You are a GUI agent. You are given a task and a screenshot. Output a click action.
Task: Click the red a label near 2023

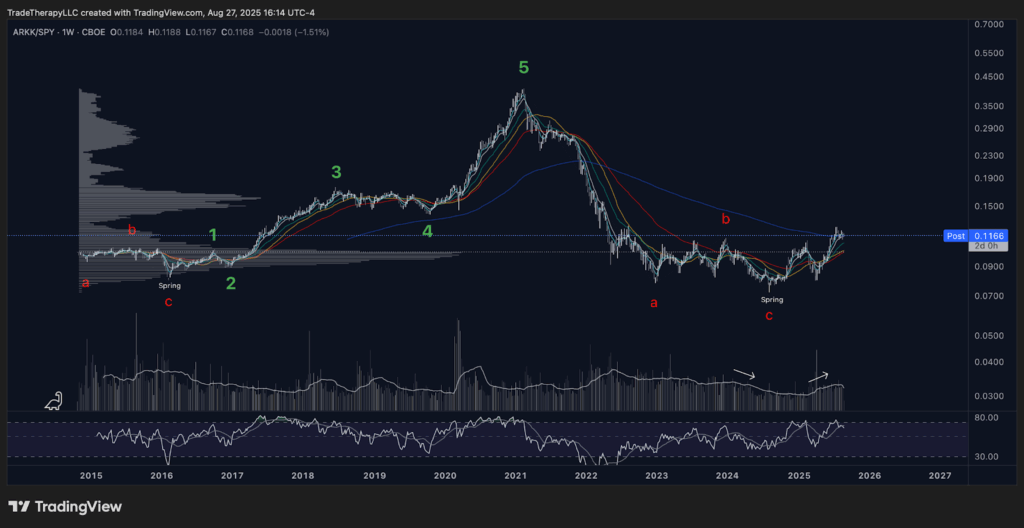click(654, 303)
